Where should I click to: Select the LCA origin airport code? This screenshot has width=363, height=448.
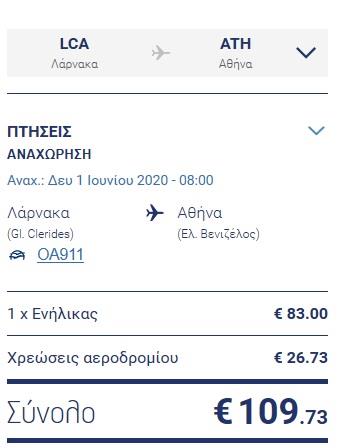pos(74,44)
